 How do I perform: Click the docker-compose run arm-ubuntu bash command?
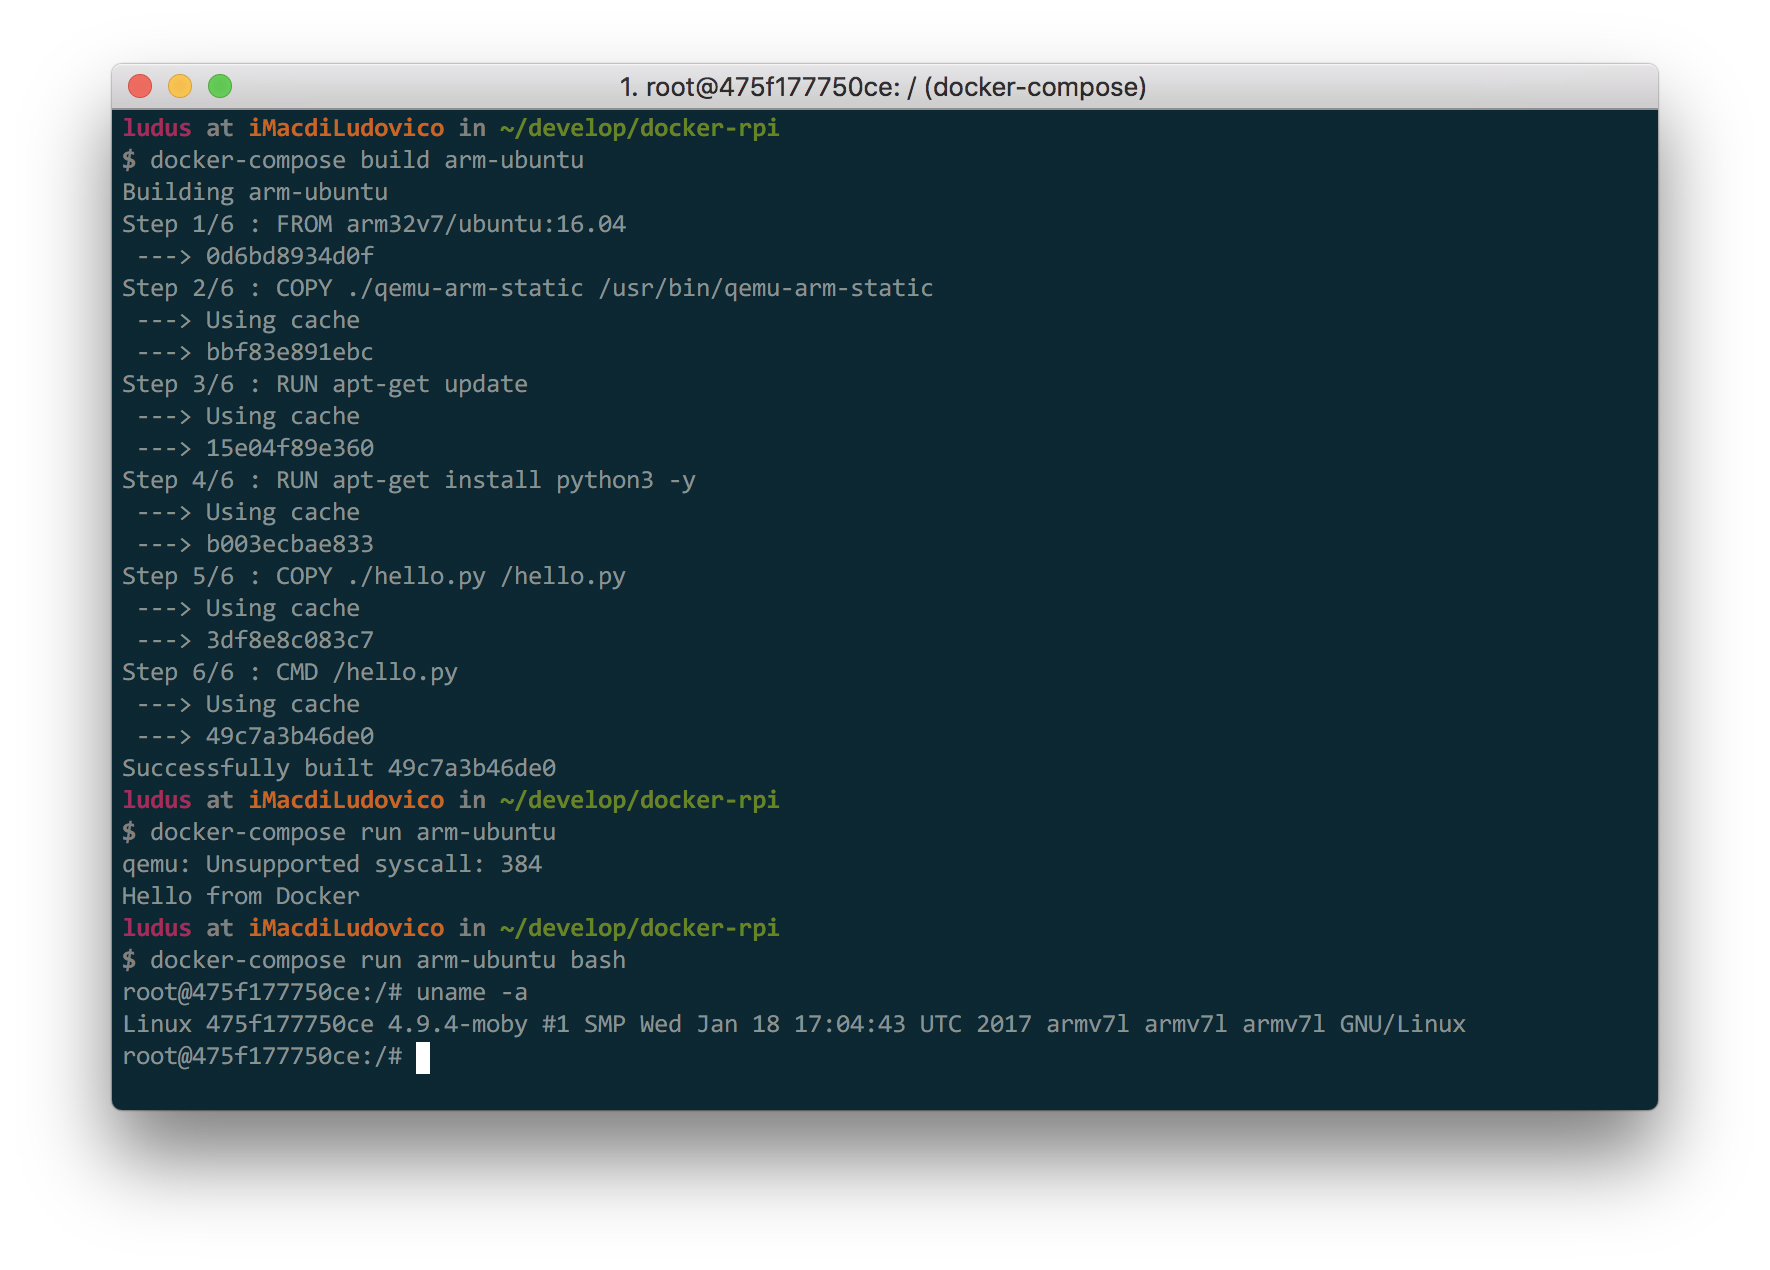pyautogui.click(x=387, y=960)
